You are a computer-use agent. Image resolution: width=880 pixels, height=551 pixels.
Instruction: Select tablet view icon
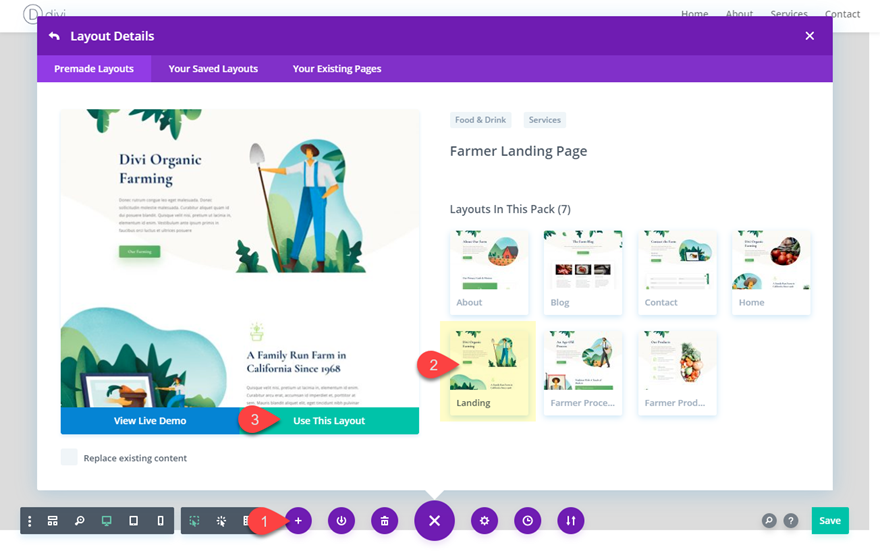click(x=134, y=521)
